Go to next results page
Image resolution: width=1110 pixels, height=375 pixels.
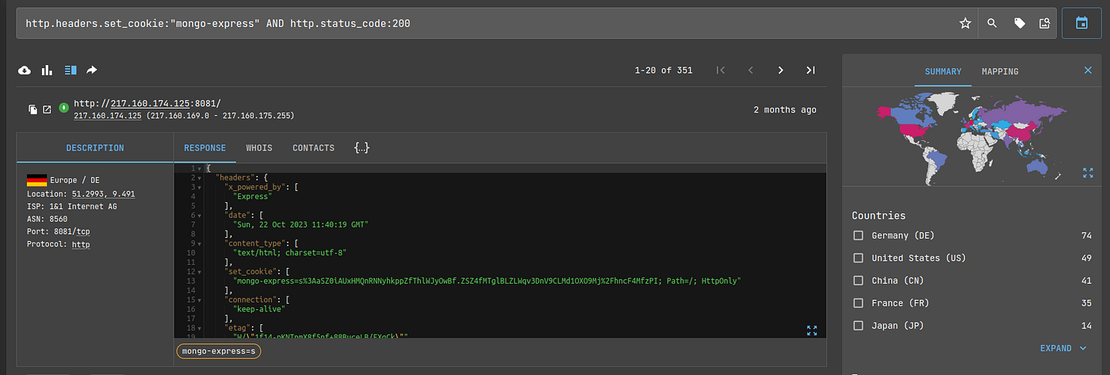tap(781, 70)
